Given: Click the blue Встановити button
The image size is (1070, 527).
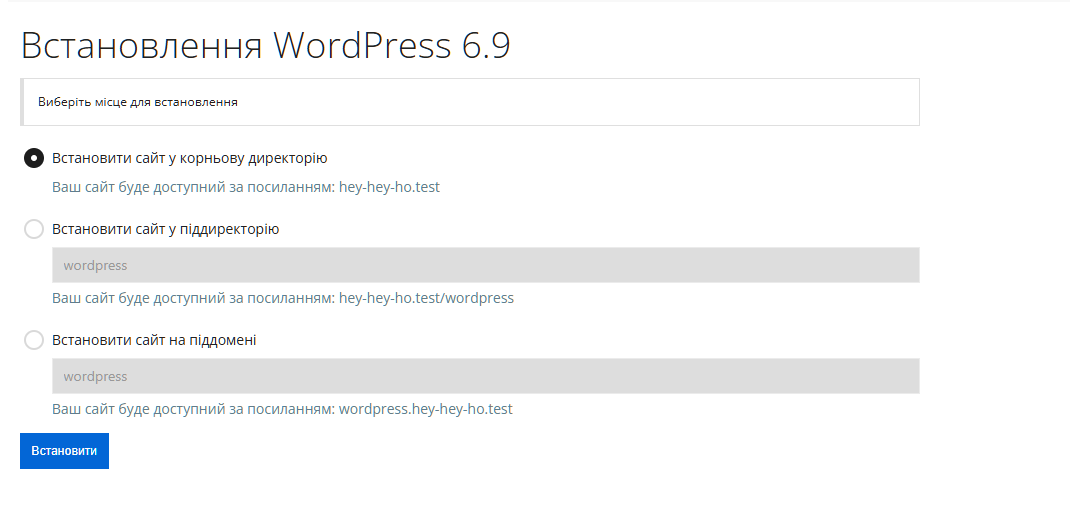Looking at the screenshot, I should click(x=64, y=451).
